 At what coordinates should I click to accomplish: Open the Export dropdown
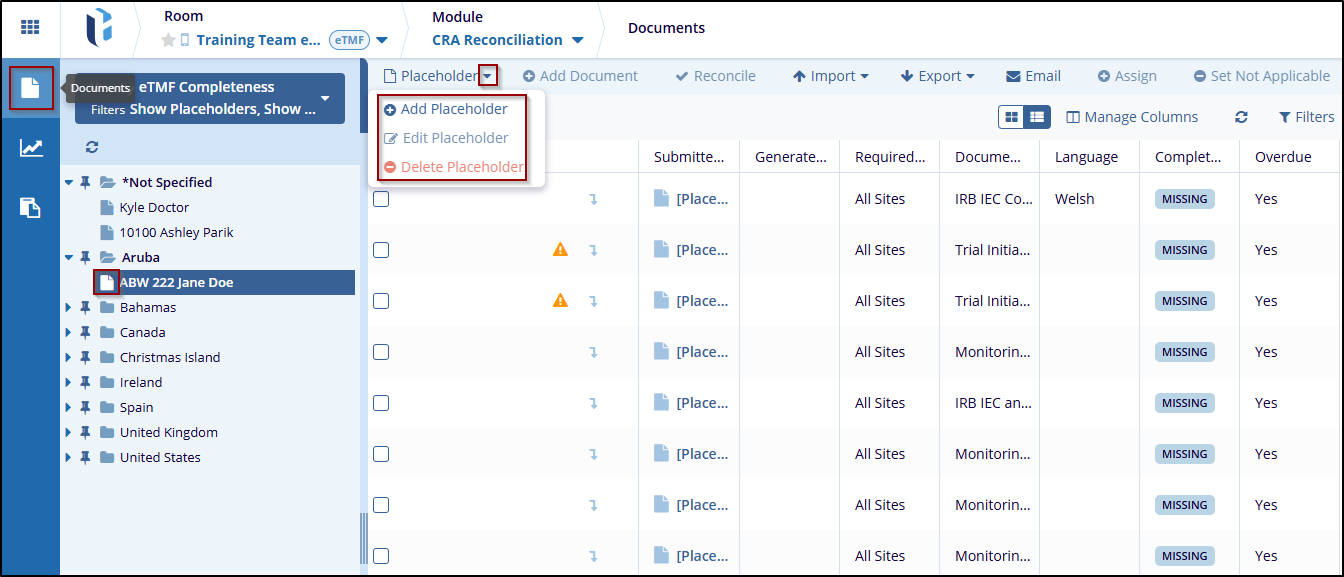pos(938,76)
